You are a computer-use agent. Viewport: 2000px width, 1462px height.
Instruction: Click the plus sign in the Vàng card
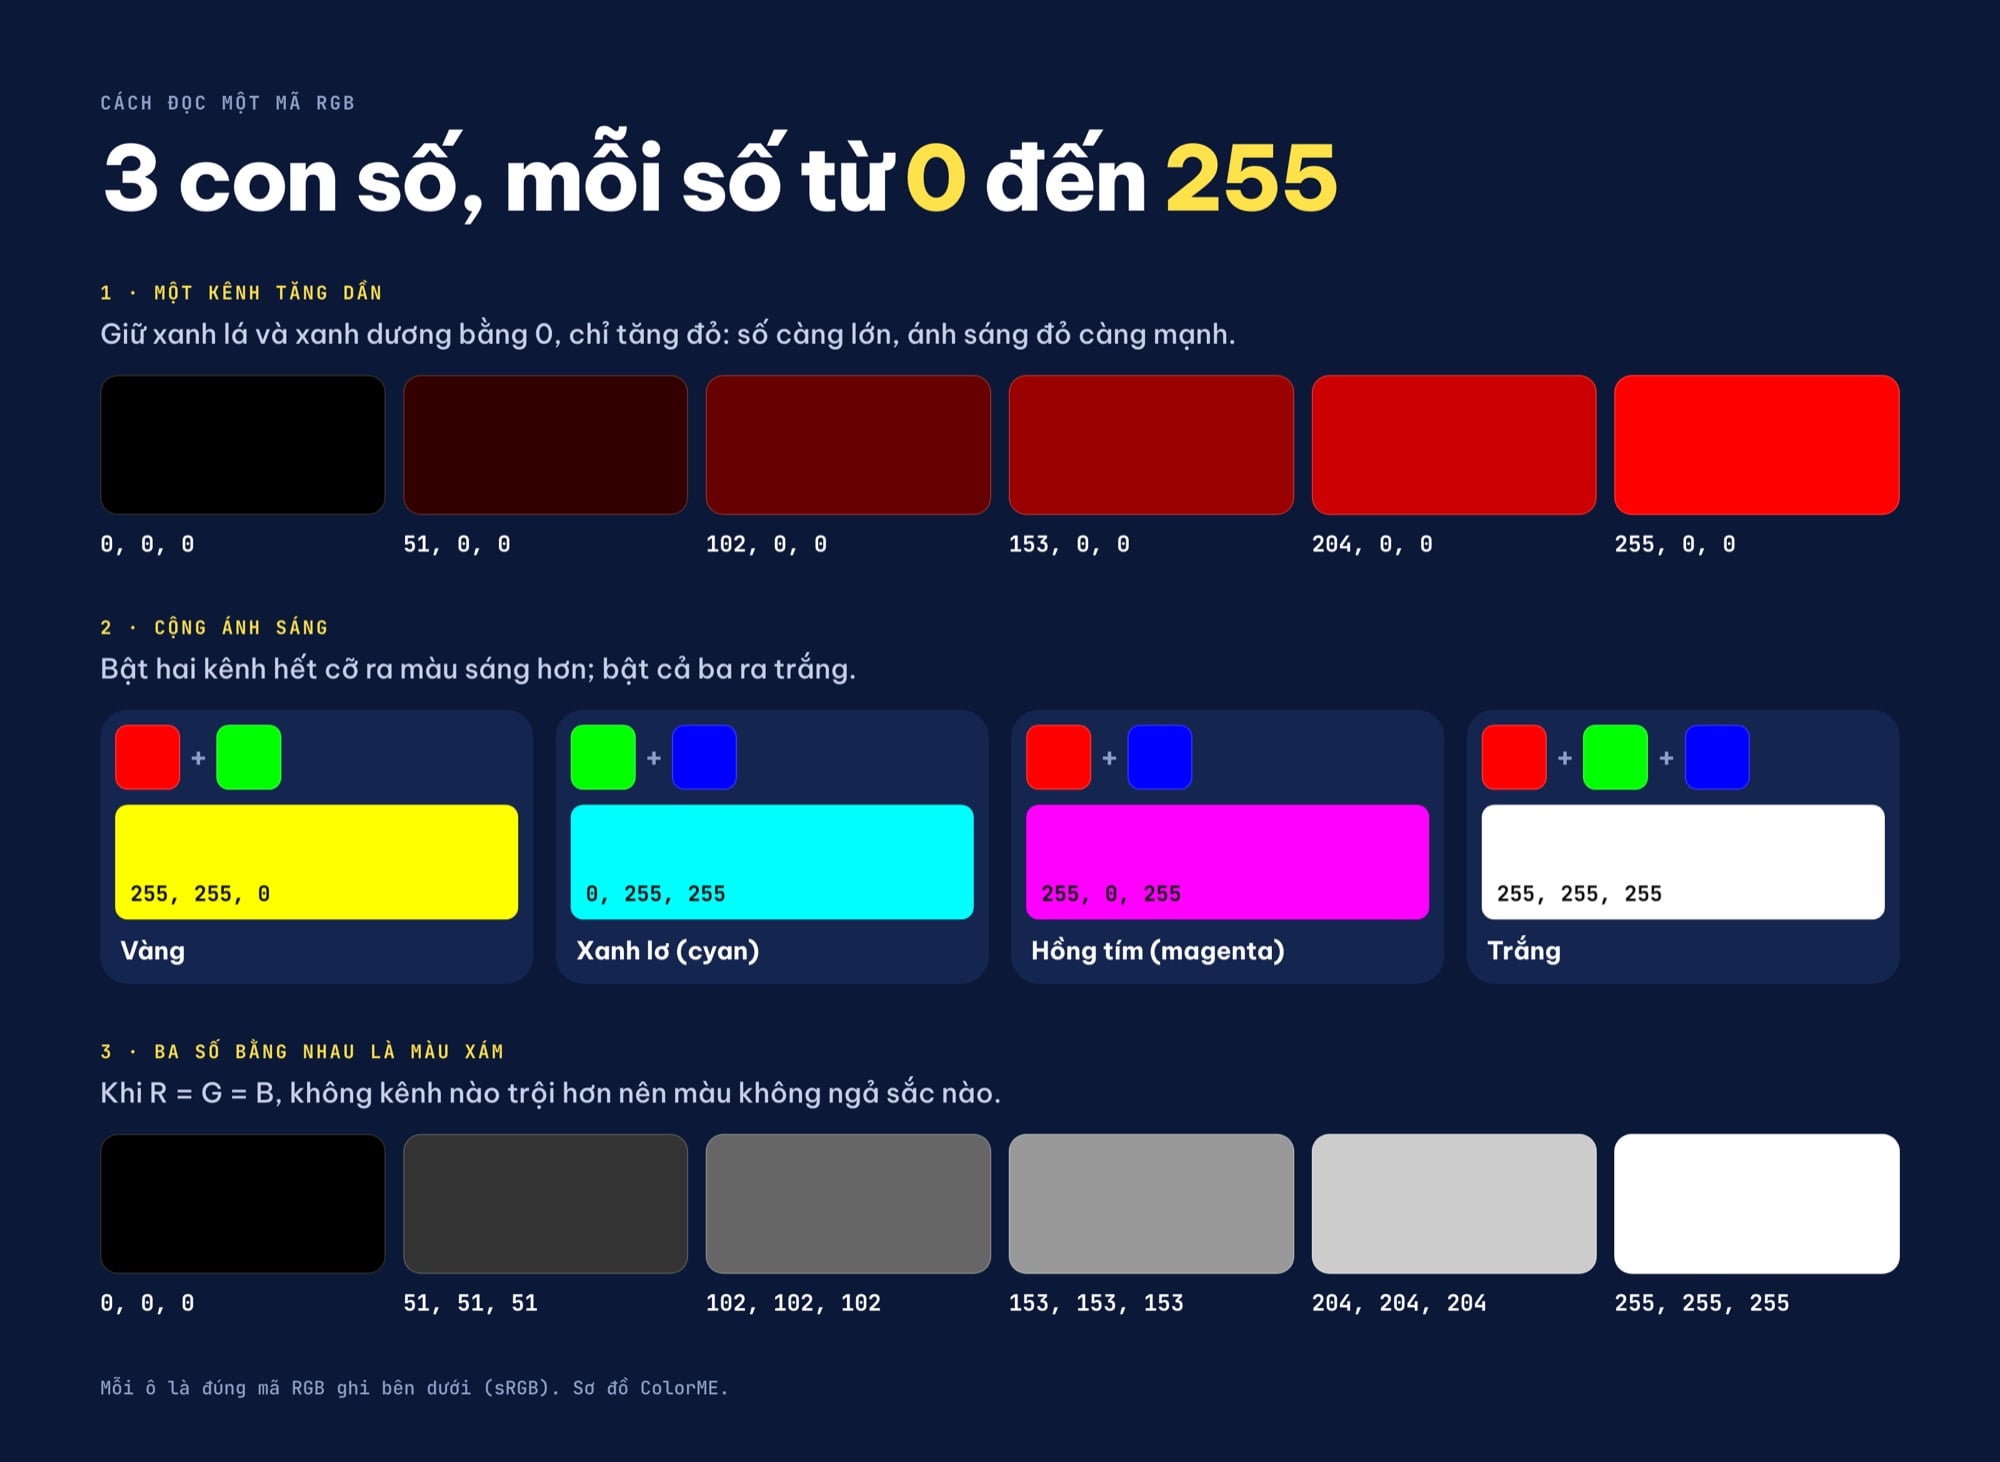198,758
